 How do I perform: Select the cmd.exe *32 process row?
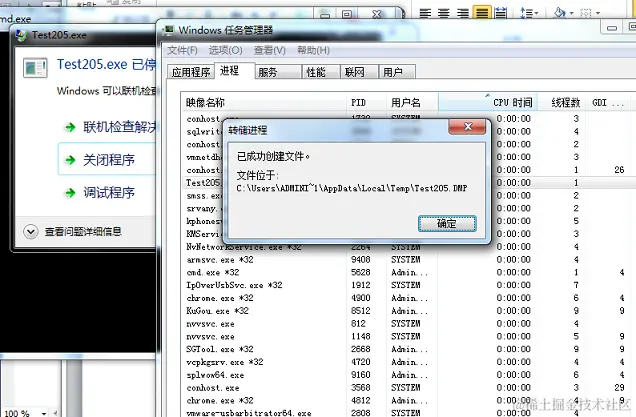(406, 272)
